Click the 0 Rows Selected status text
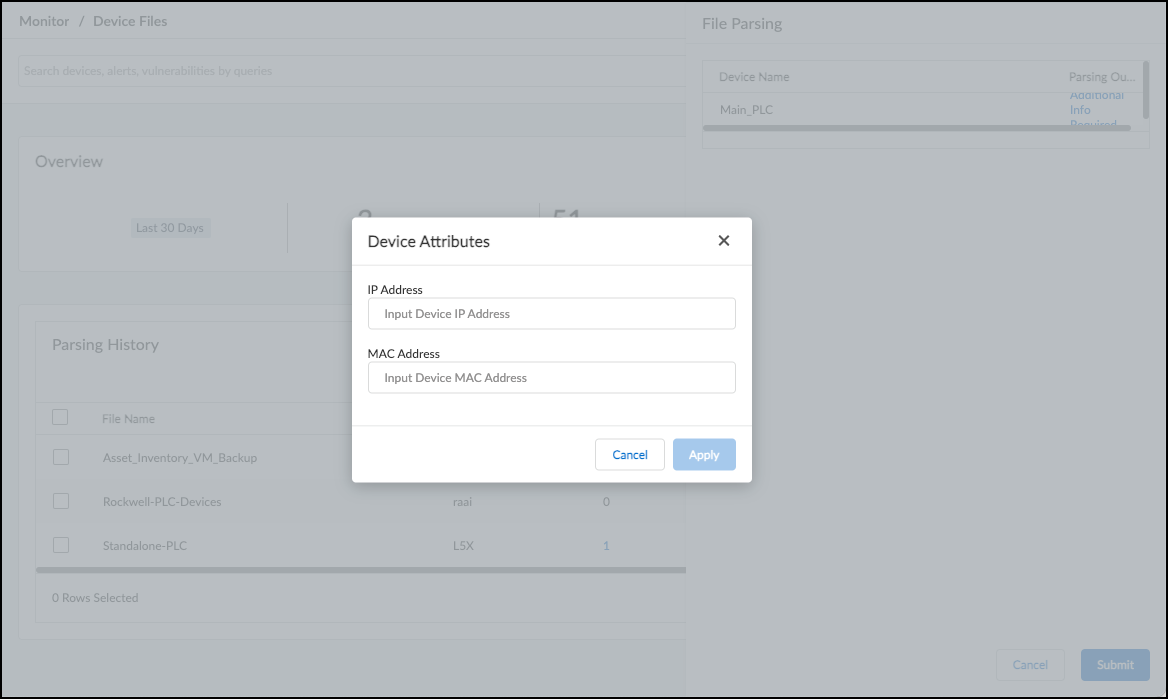 tap(95, 598)
